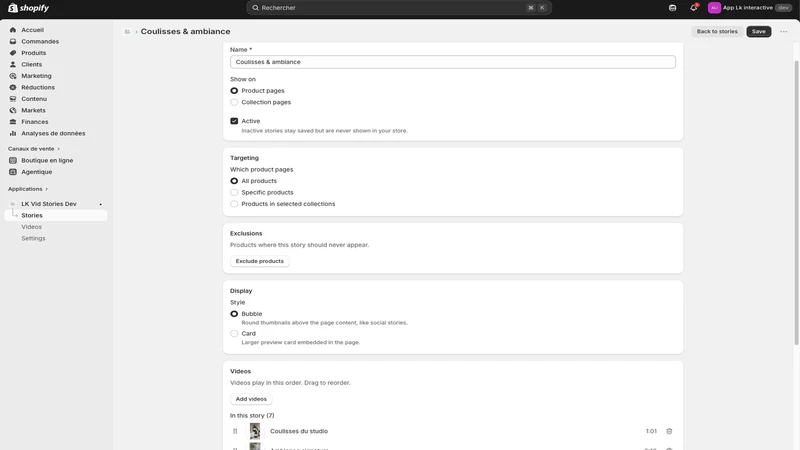Go to the Videos sub-menu
The width and height of the screenshot is (800, 450).
click(32, 227)
